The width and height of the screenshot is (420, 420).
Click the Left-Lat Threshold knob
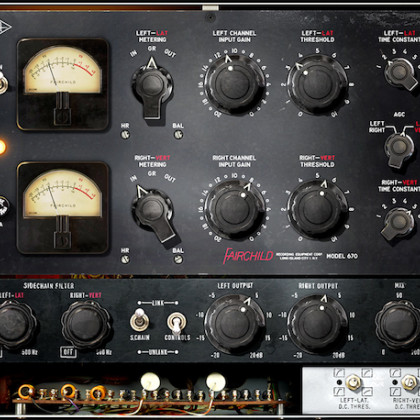(x=317, y=84)
